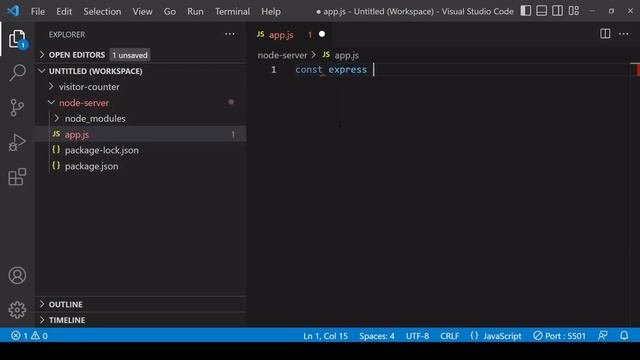Change the CRLF end-of-line sequence
The height and width of the screenshot is (360, 640).
[x=449, y=336]
